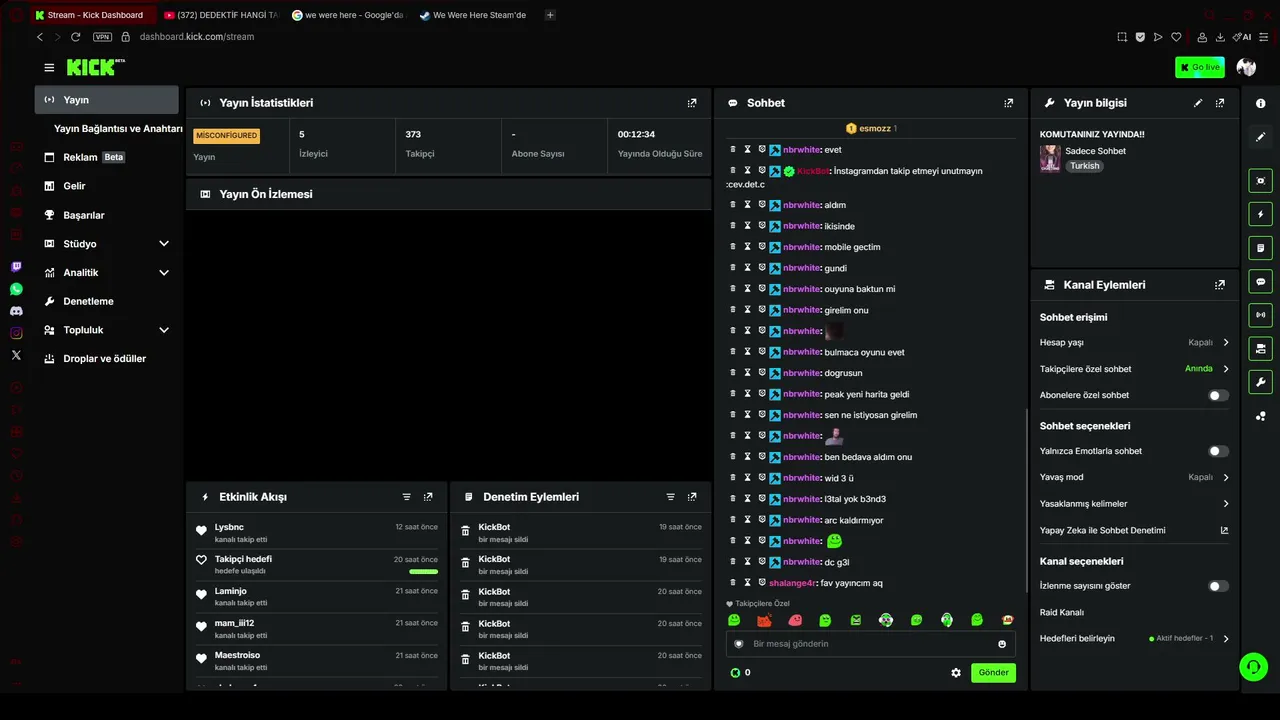The width and height of the screenshot is (1280, 720).
Task: Click the Kick logo
Action: coord(96,67)
